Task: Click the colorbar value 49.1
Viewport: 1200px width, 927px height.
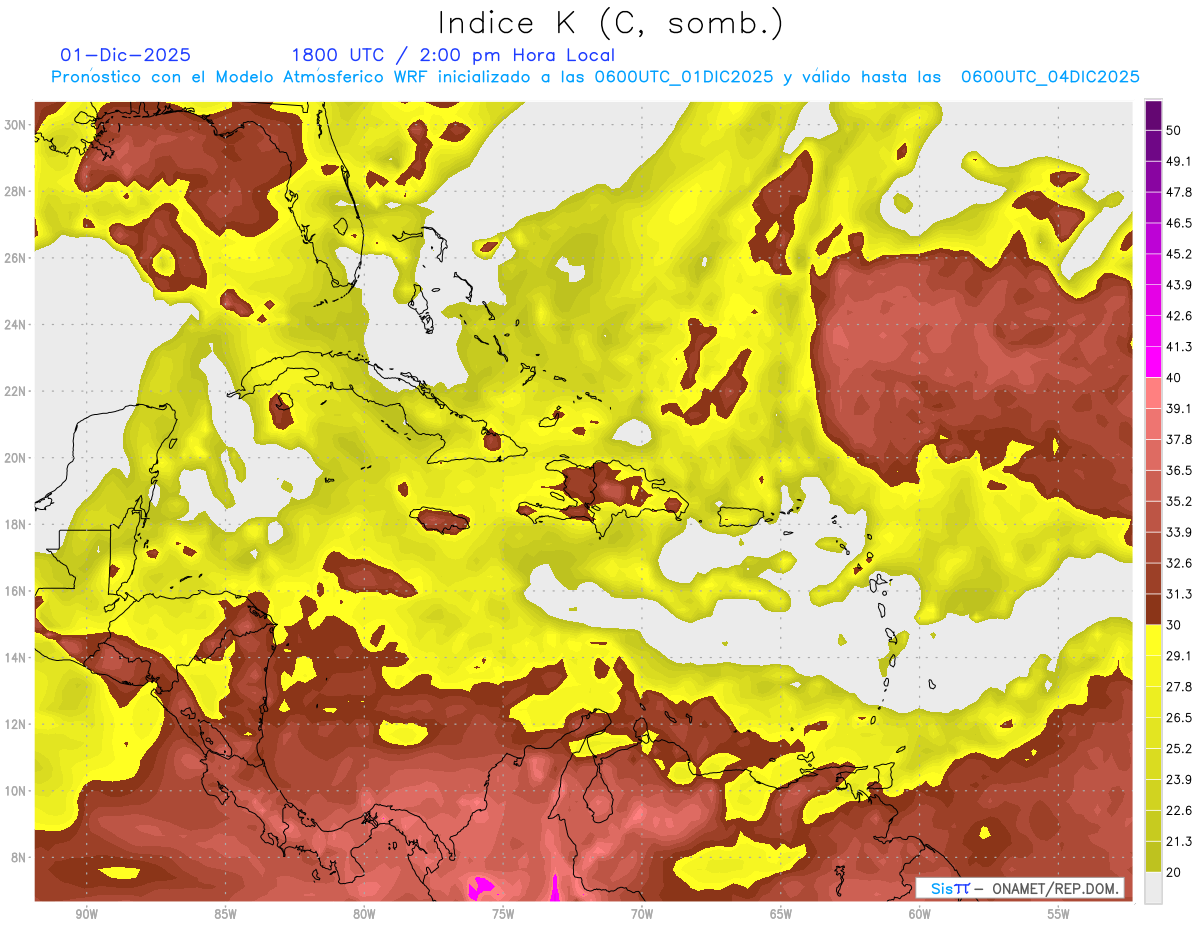Action: 1179,161
